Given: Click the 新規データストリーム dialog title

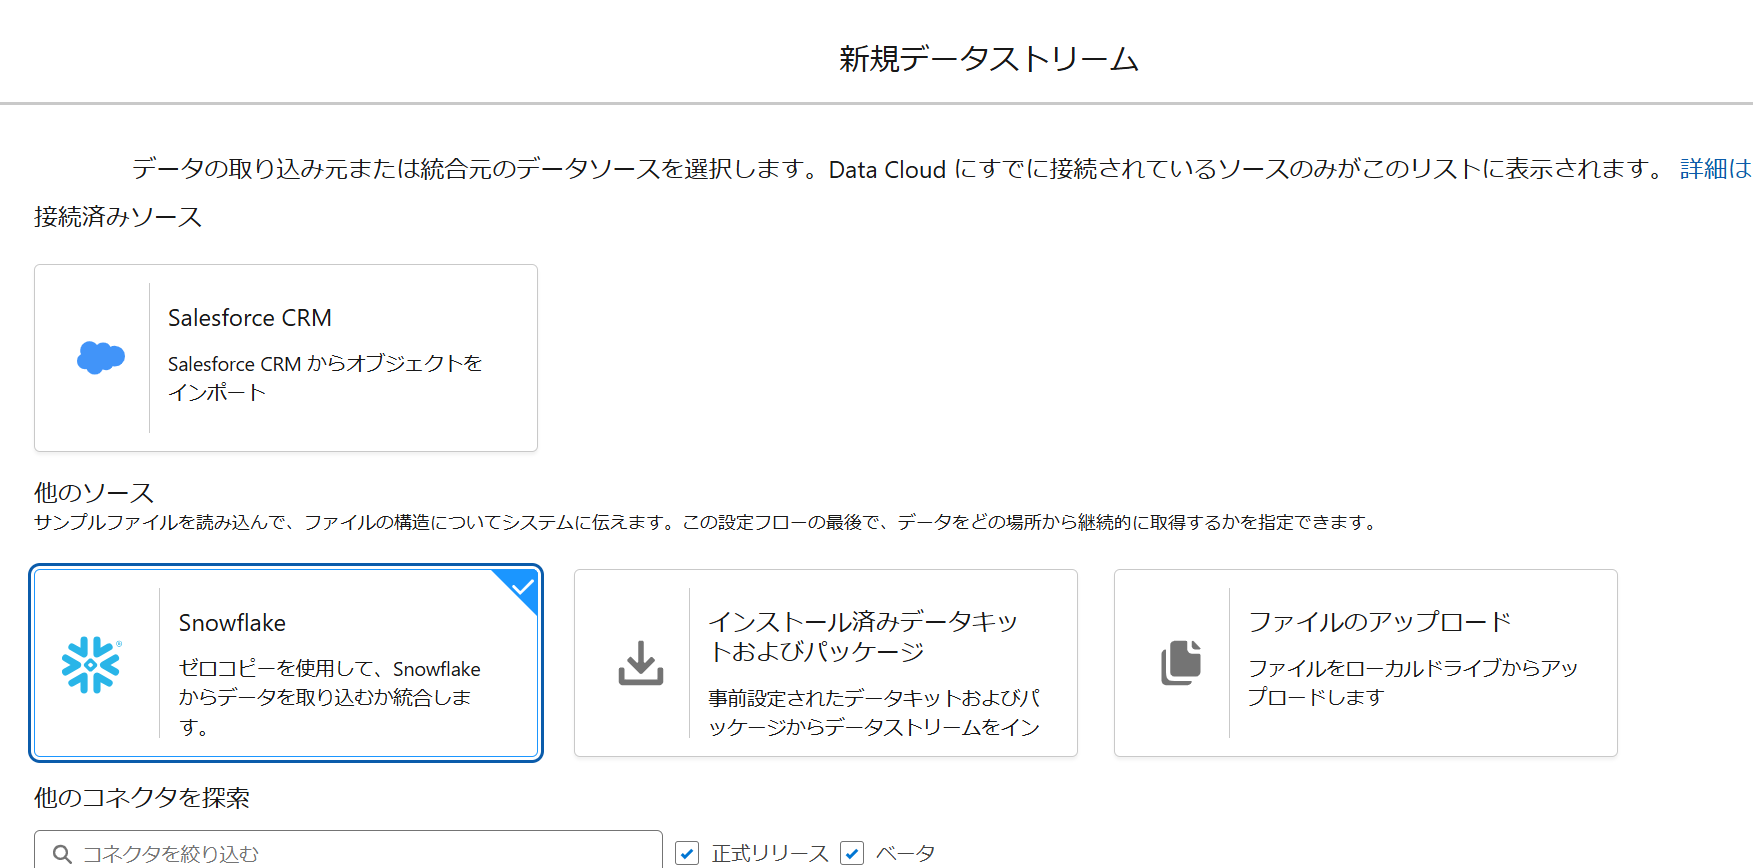Looking at the screenshot, I should click(989, 59).
